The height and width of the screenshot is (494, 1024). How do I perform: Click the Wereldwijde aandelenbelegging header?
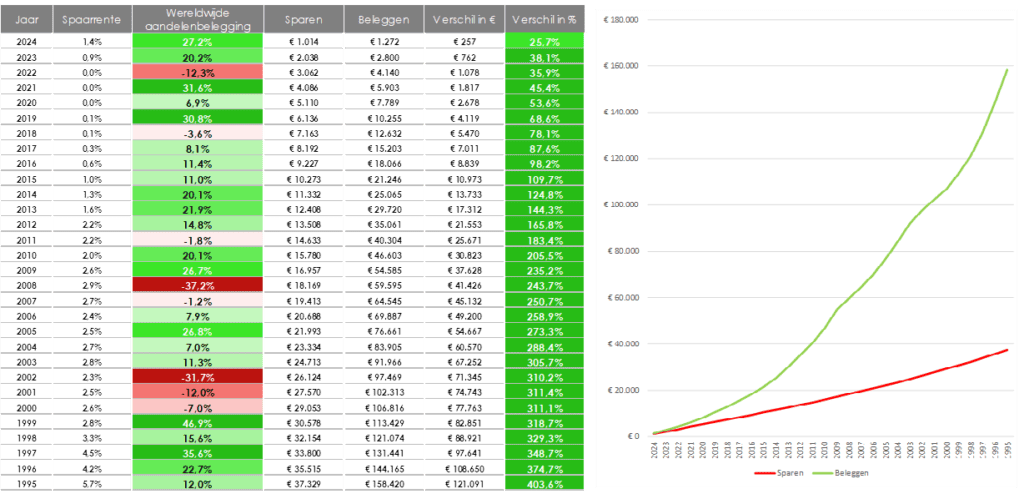pos(198,18)
